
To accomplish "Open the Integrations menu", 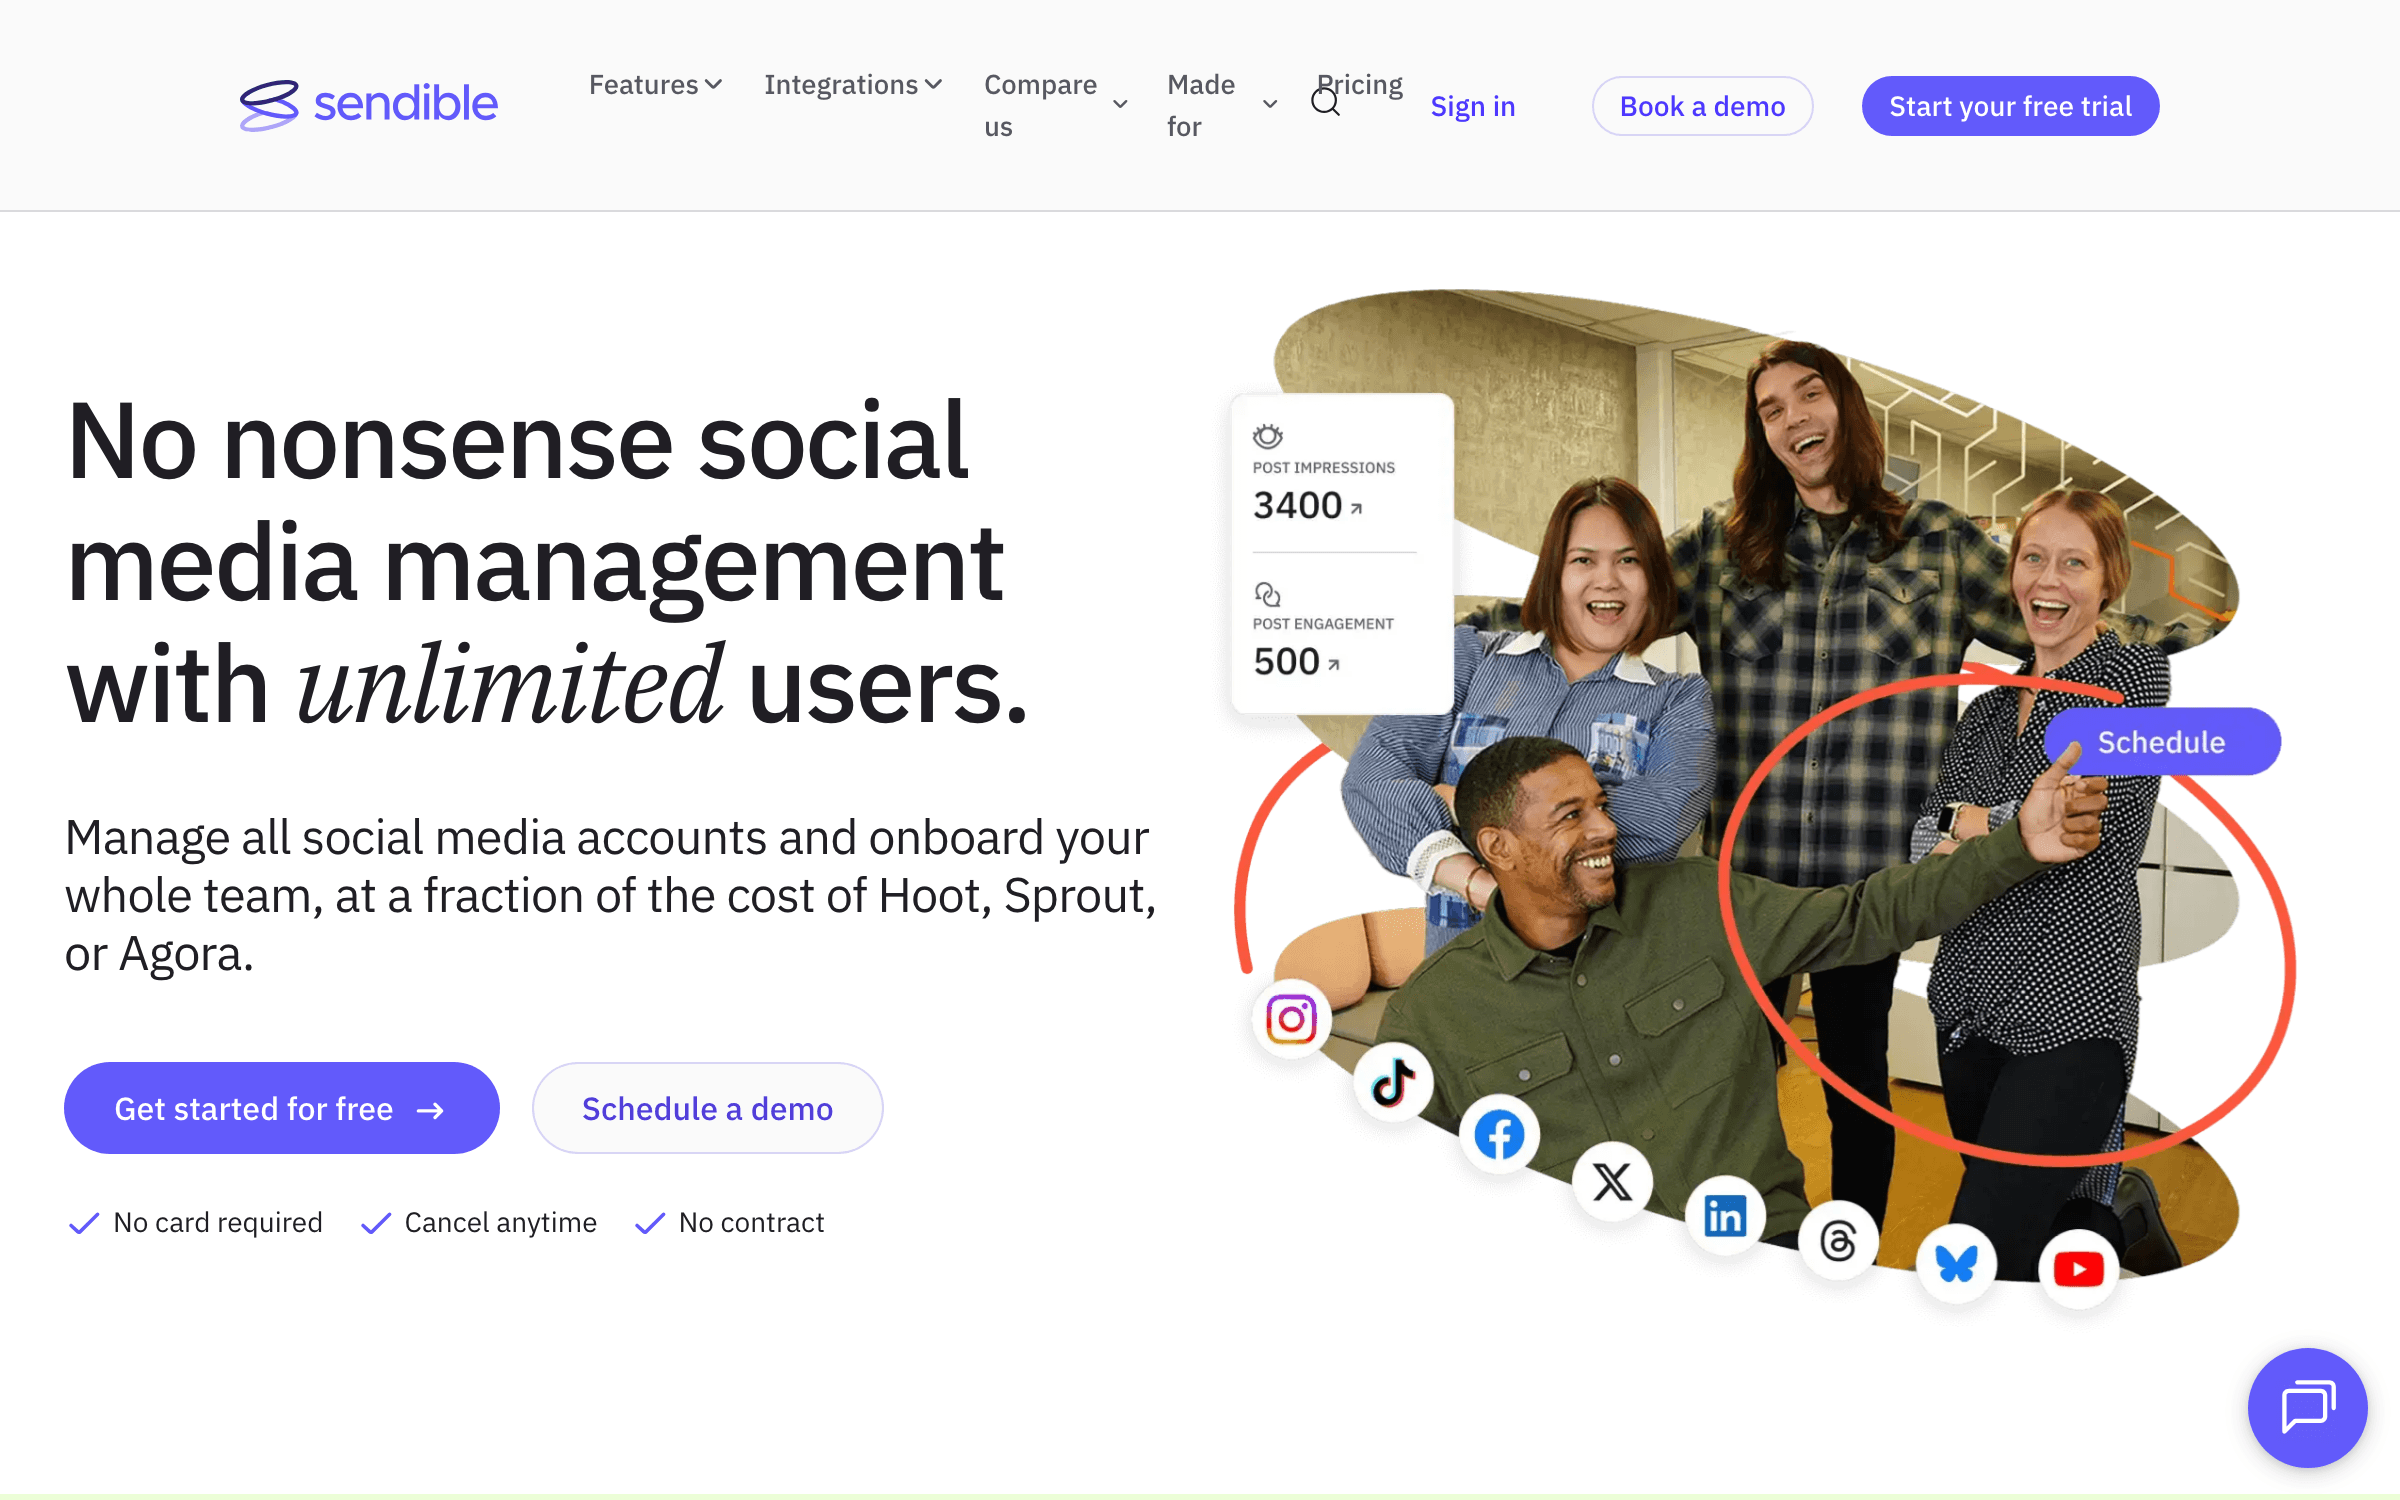I will pyautogui.click(x=853, y=85).
